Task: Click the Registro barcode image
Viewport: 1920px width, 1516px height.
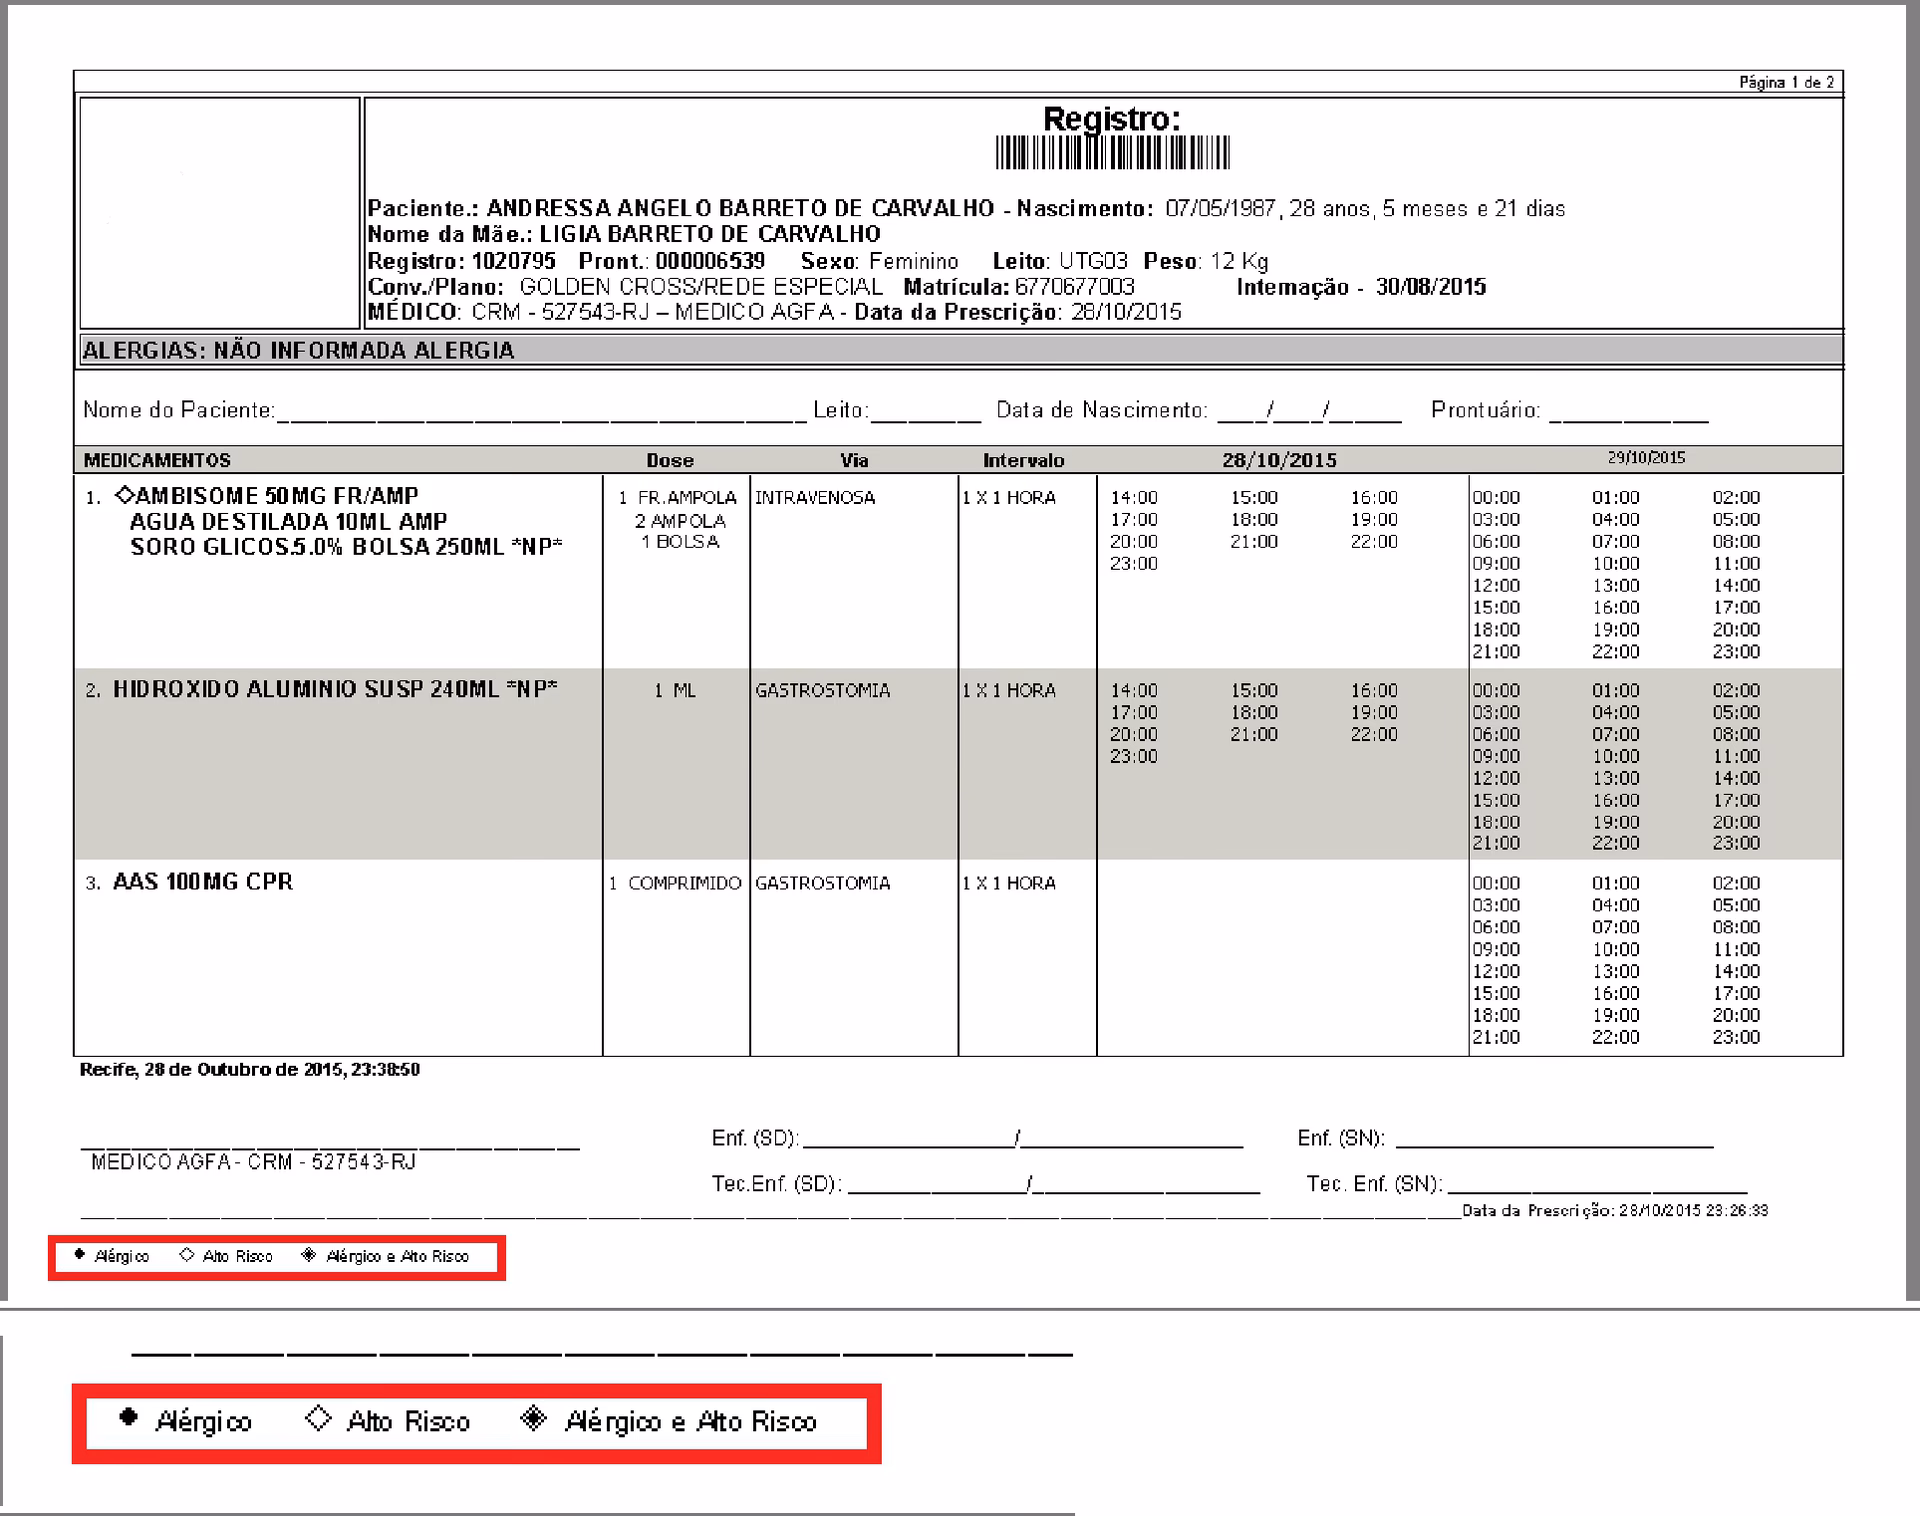Action: click(1112, 153)
